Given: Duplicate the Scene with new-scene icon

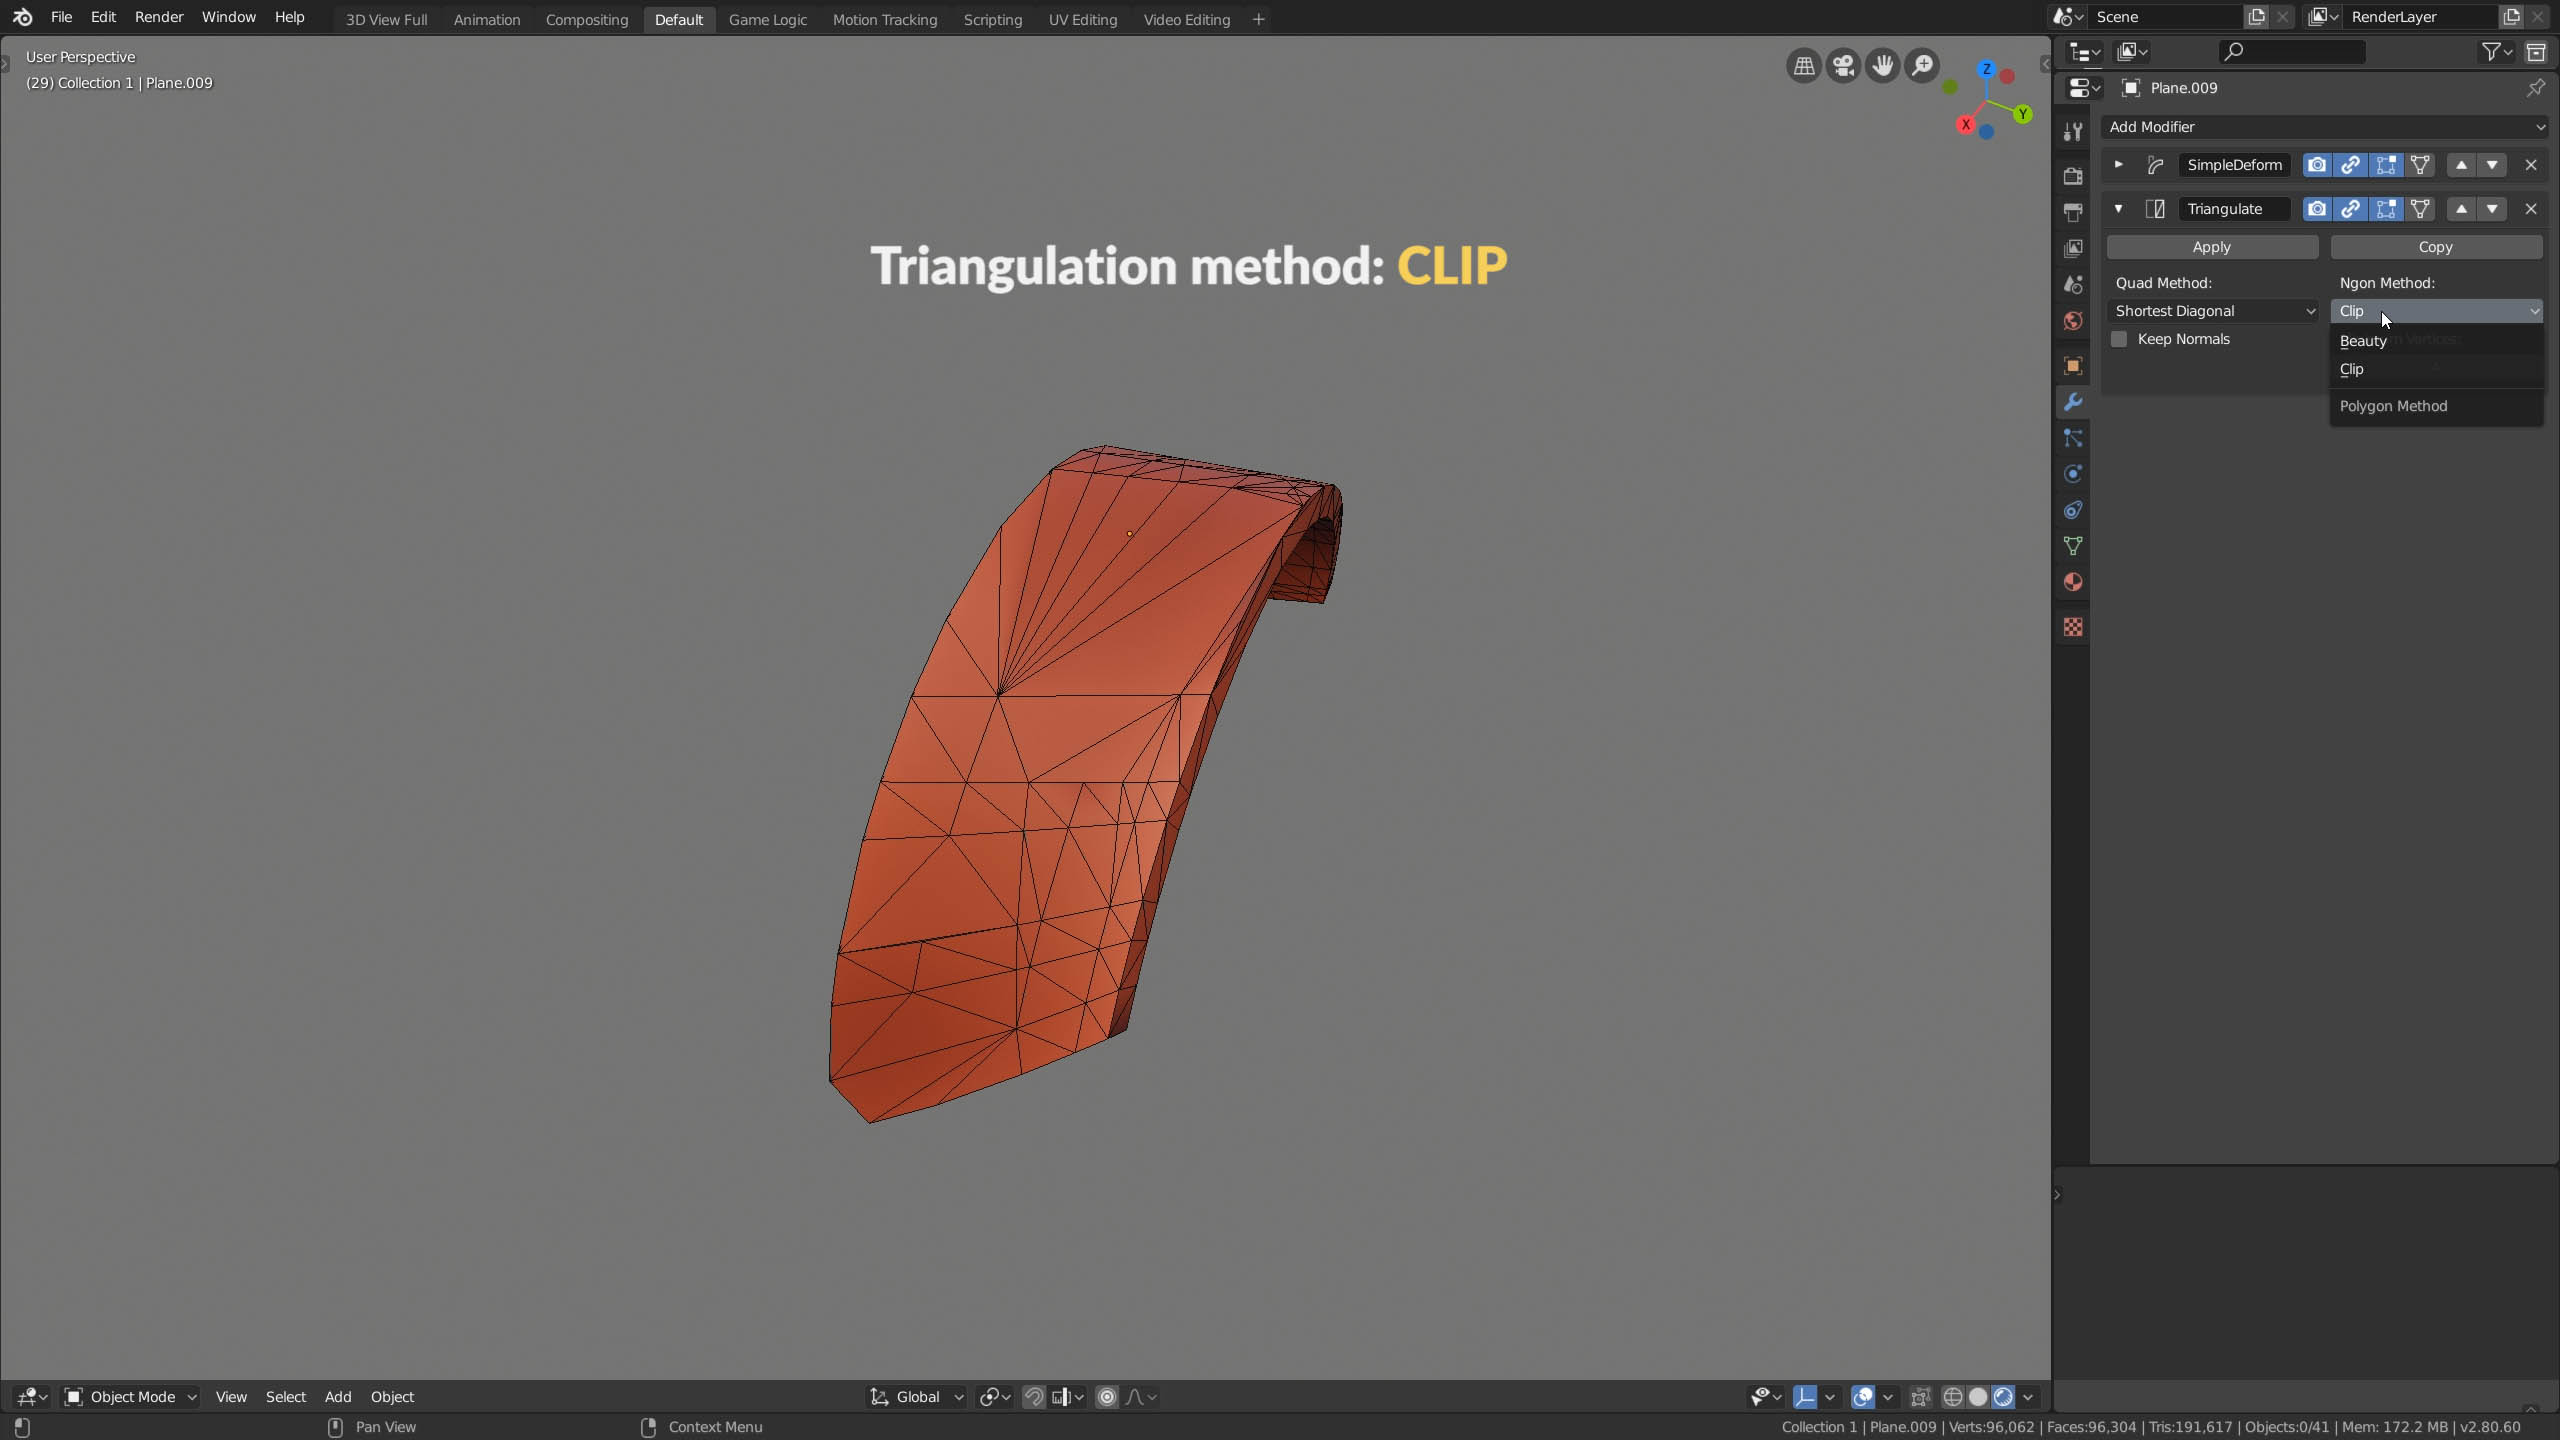Looking at the screenshot, I should [2256, 17].
